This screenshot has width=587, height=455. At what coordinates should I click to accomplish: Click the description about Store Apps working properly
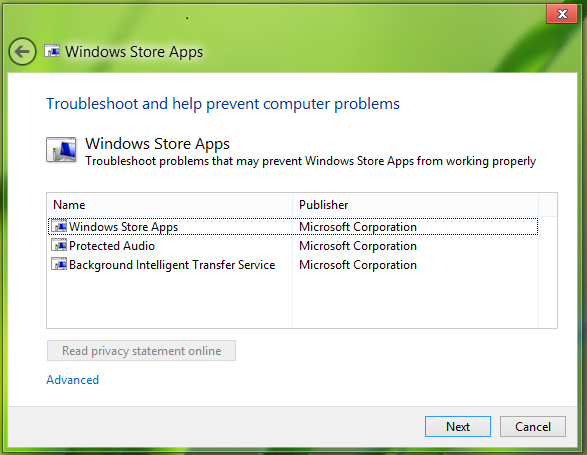tap(311, 161)
